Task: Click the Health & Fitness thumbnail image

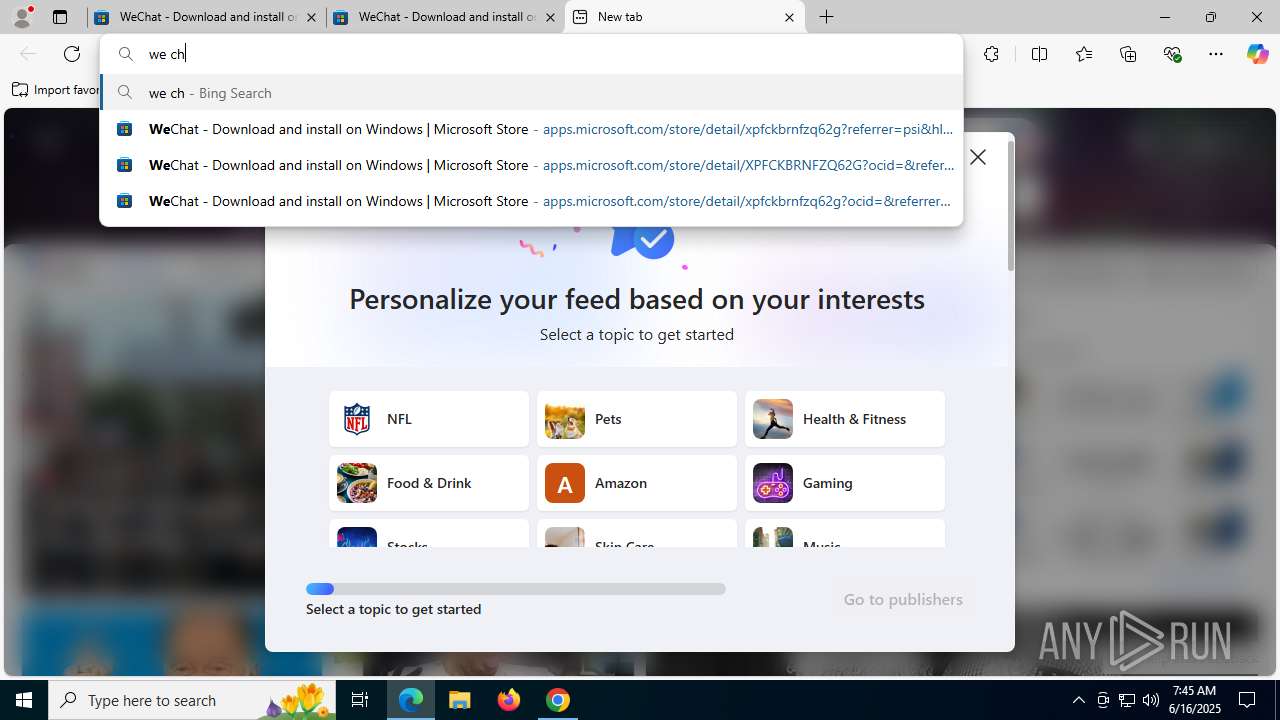Action: pos(773,419)
